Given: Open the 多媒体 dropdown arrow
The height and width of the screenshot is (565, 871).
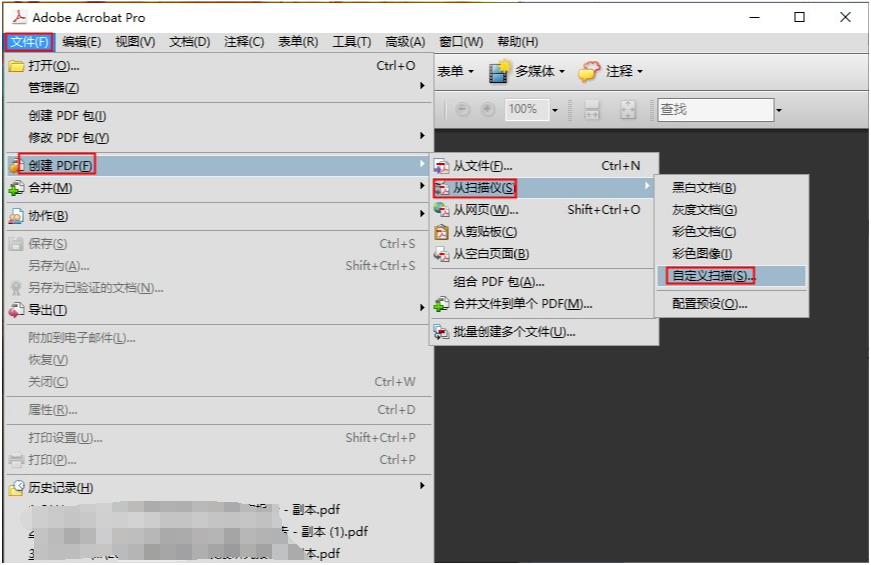Looking at the screenshot, I should click(x=562, y=72).
